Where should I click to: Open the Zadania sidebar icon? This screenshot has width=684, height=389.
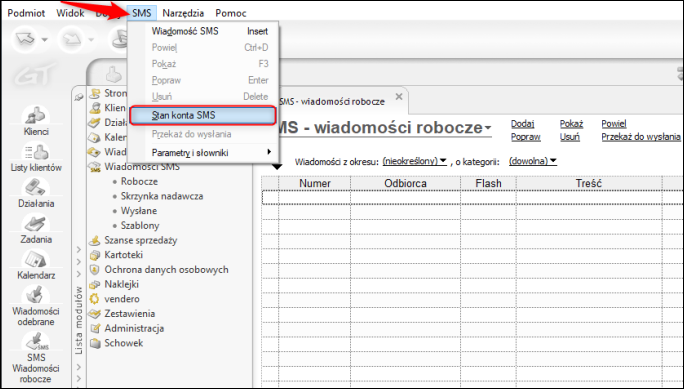[x=36, y=229]
